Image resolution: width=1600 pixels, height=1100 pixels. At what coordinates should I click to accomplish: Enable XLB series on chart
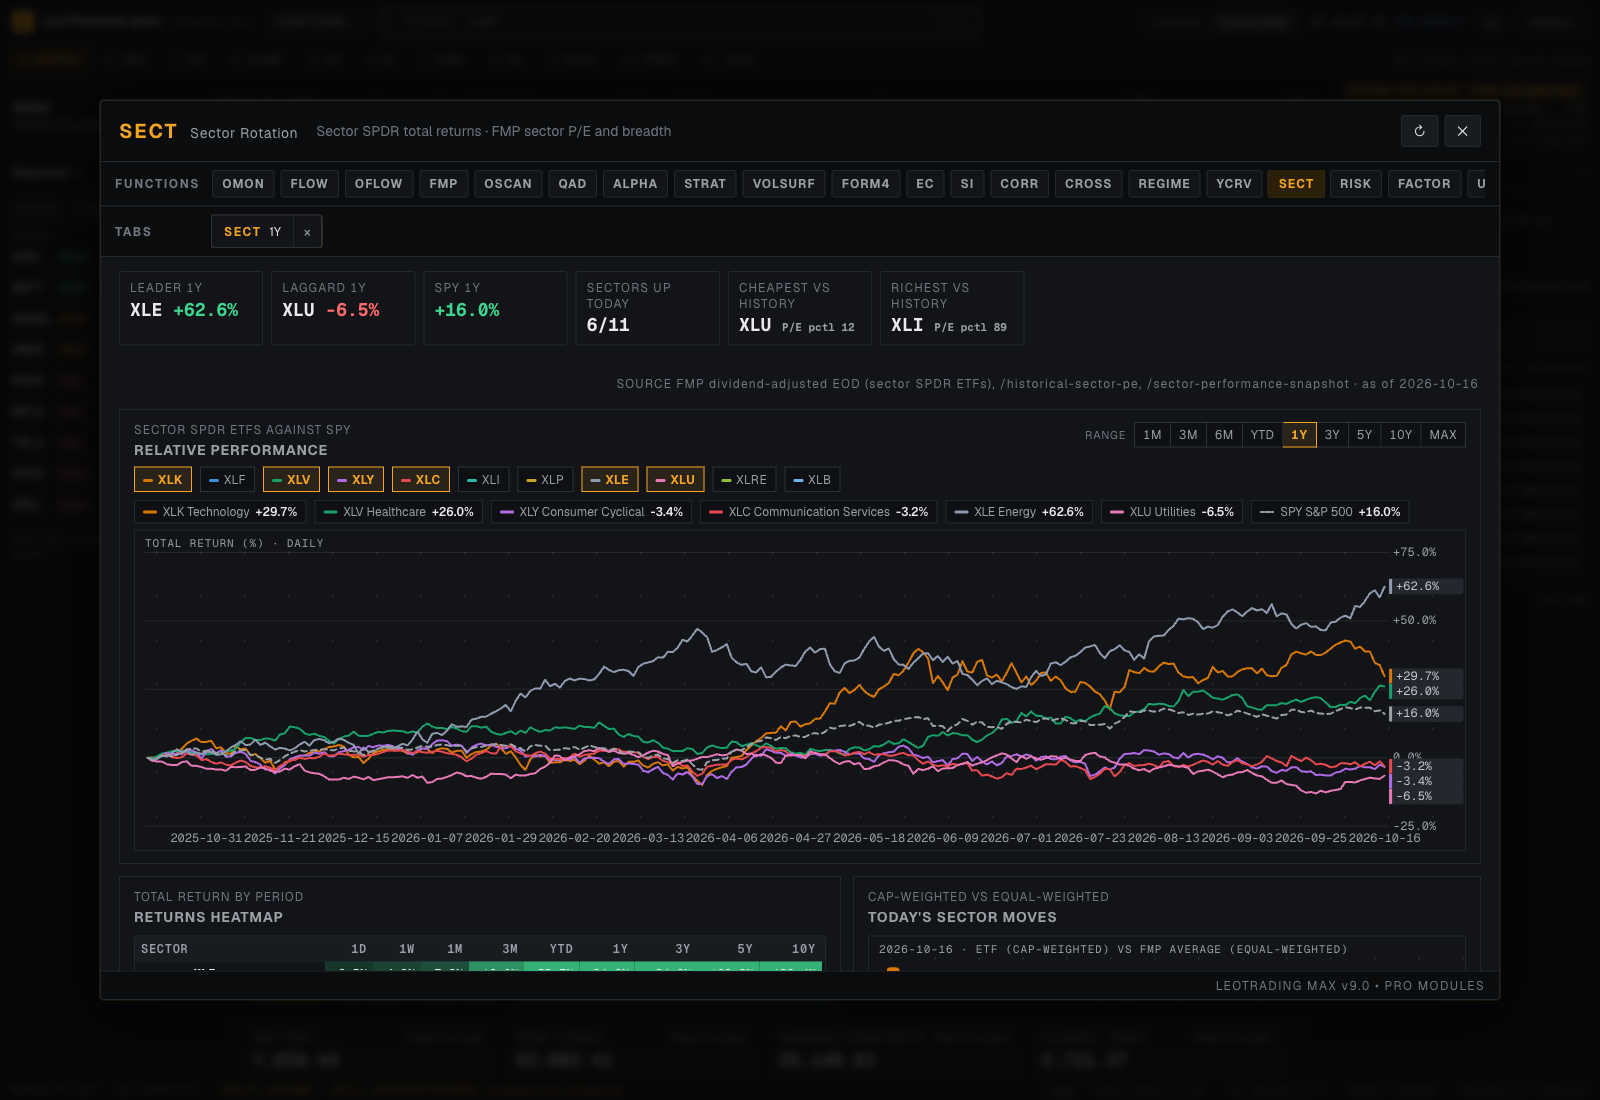click(812, 480)
